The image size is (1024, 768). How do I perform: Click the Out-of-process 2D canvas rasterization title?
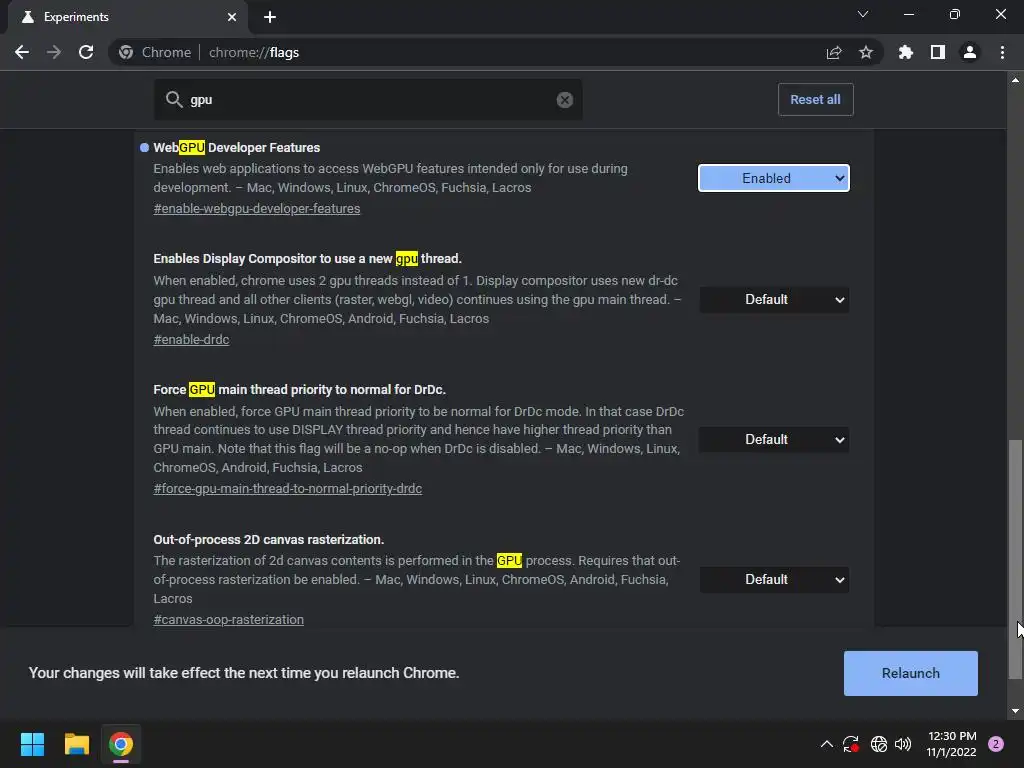tap(268, 539)
